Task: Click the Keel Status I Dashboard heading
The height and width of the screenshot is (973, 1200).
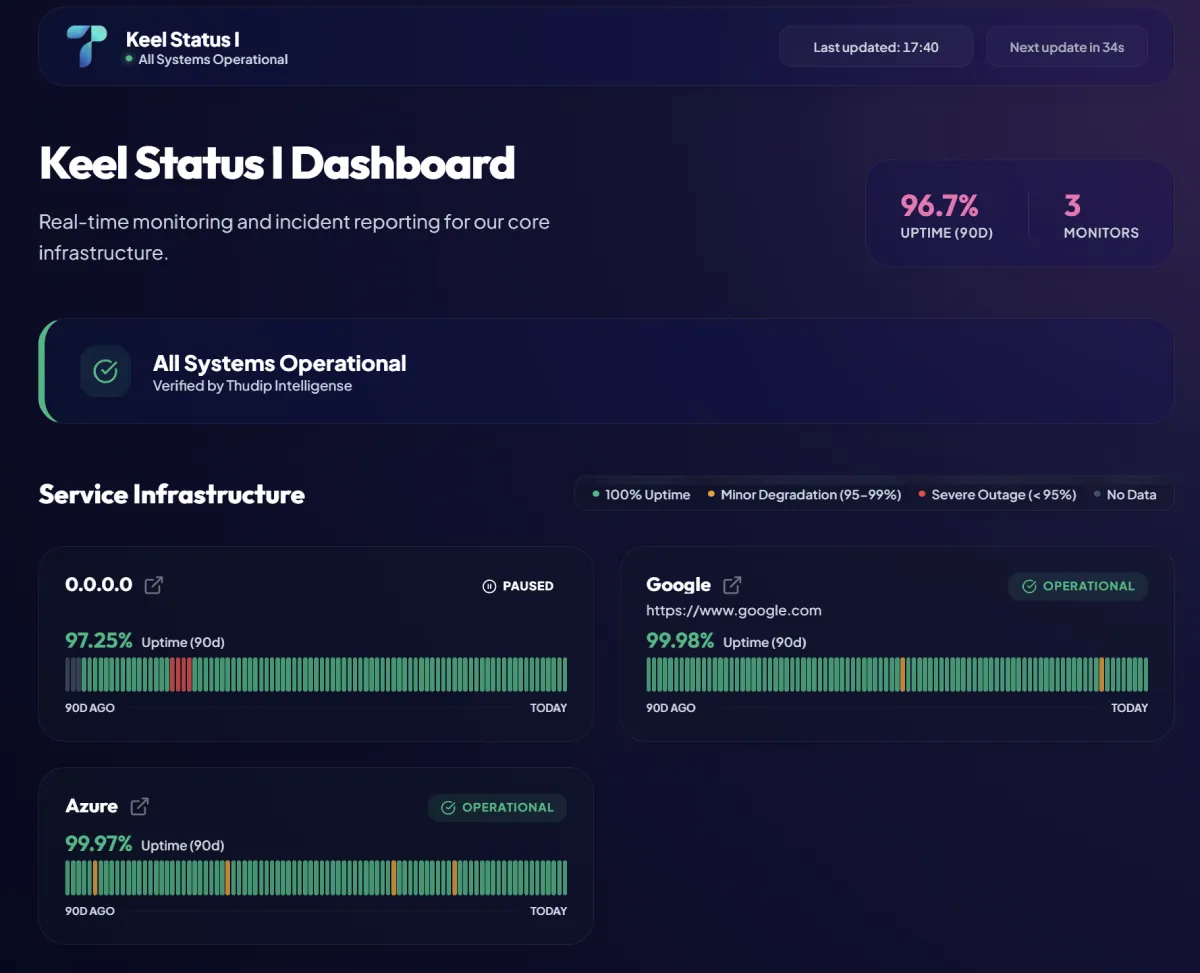Action: point(277,163)
